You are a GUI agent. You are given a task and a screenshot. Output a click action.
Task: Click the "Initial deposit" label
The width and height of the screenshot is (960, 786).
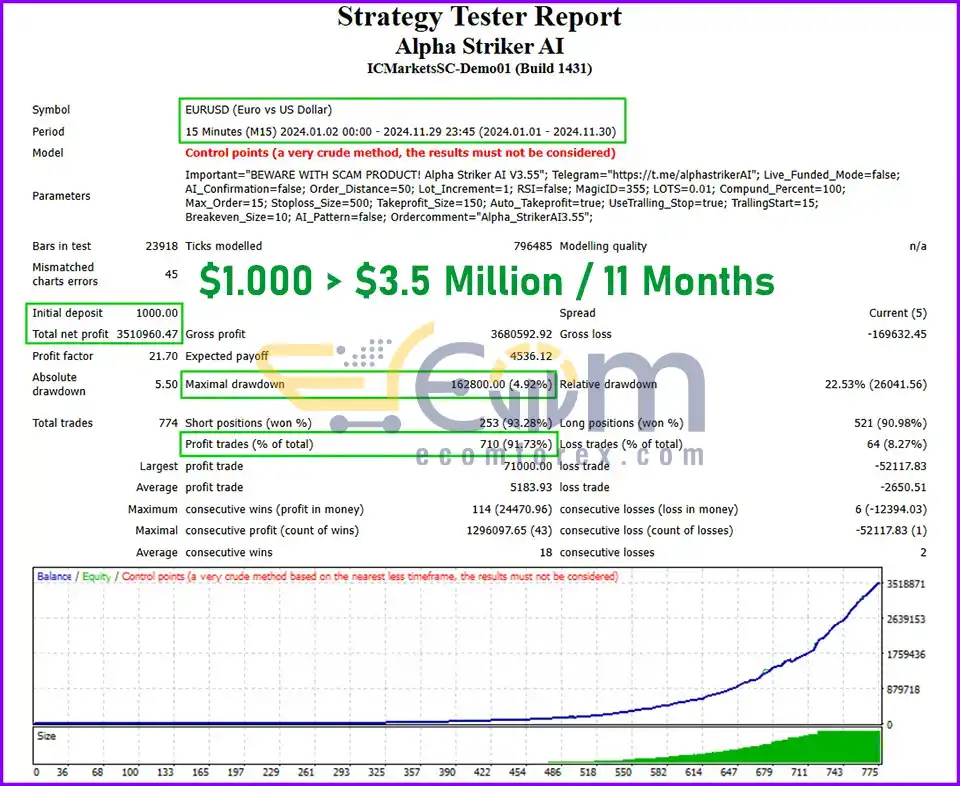tap(67, 313)
